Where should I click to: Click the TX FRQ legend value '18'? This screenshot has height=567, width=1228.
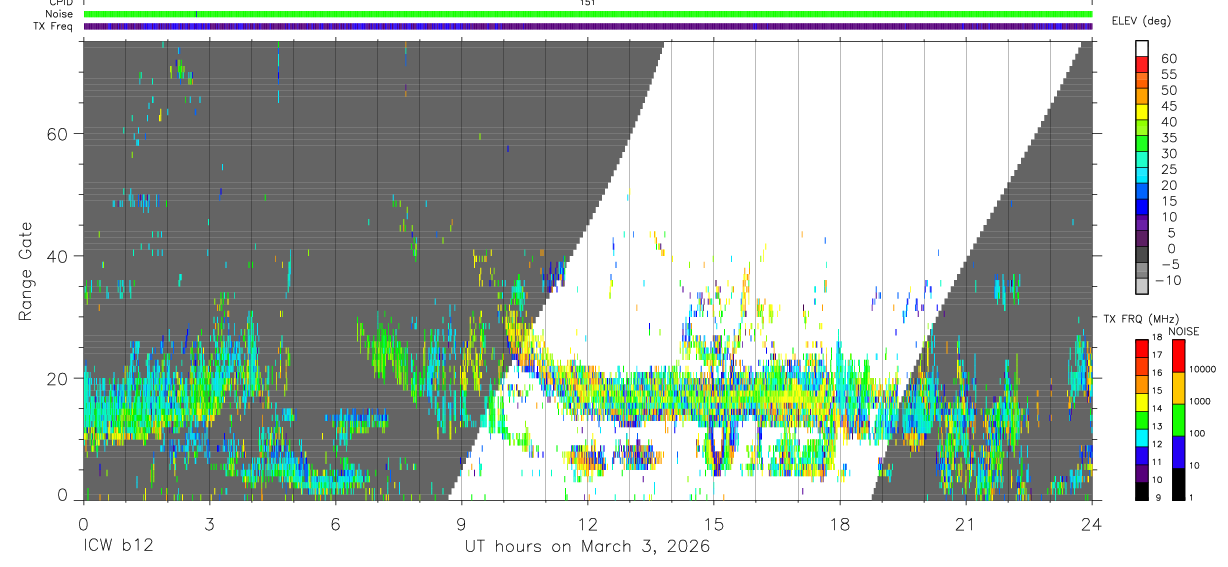1158,339
